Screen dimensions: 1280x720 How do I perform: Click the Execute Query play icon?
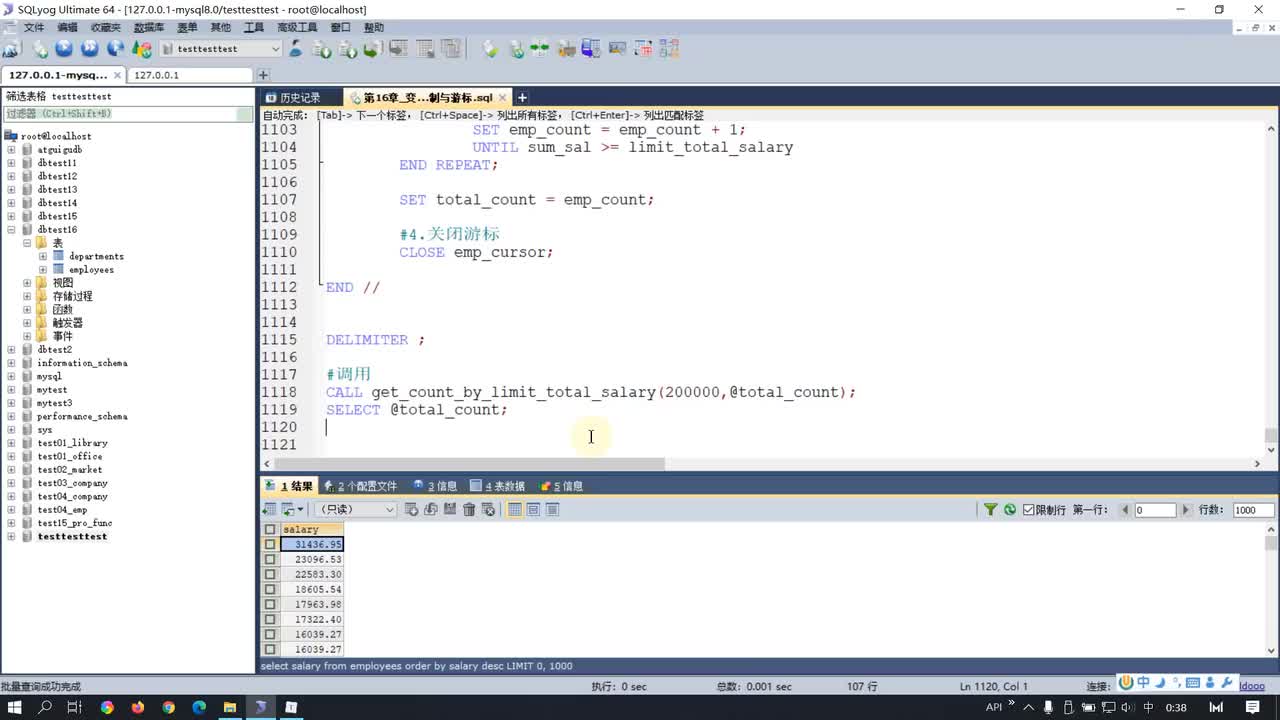click(64, 48)
